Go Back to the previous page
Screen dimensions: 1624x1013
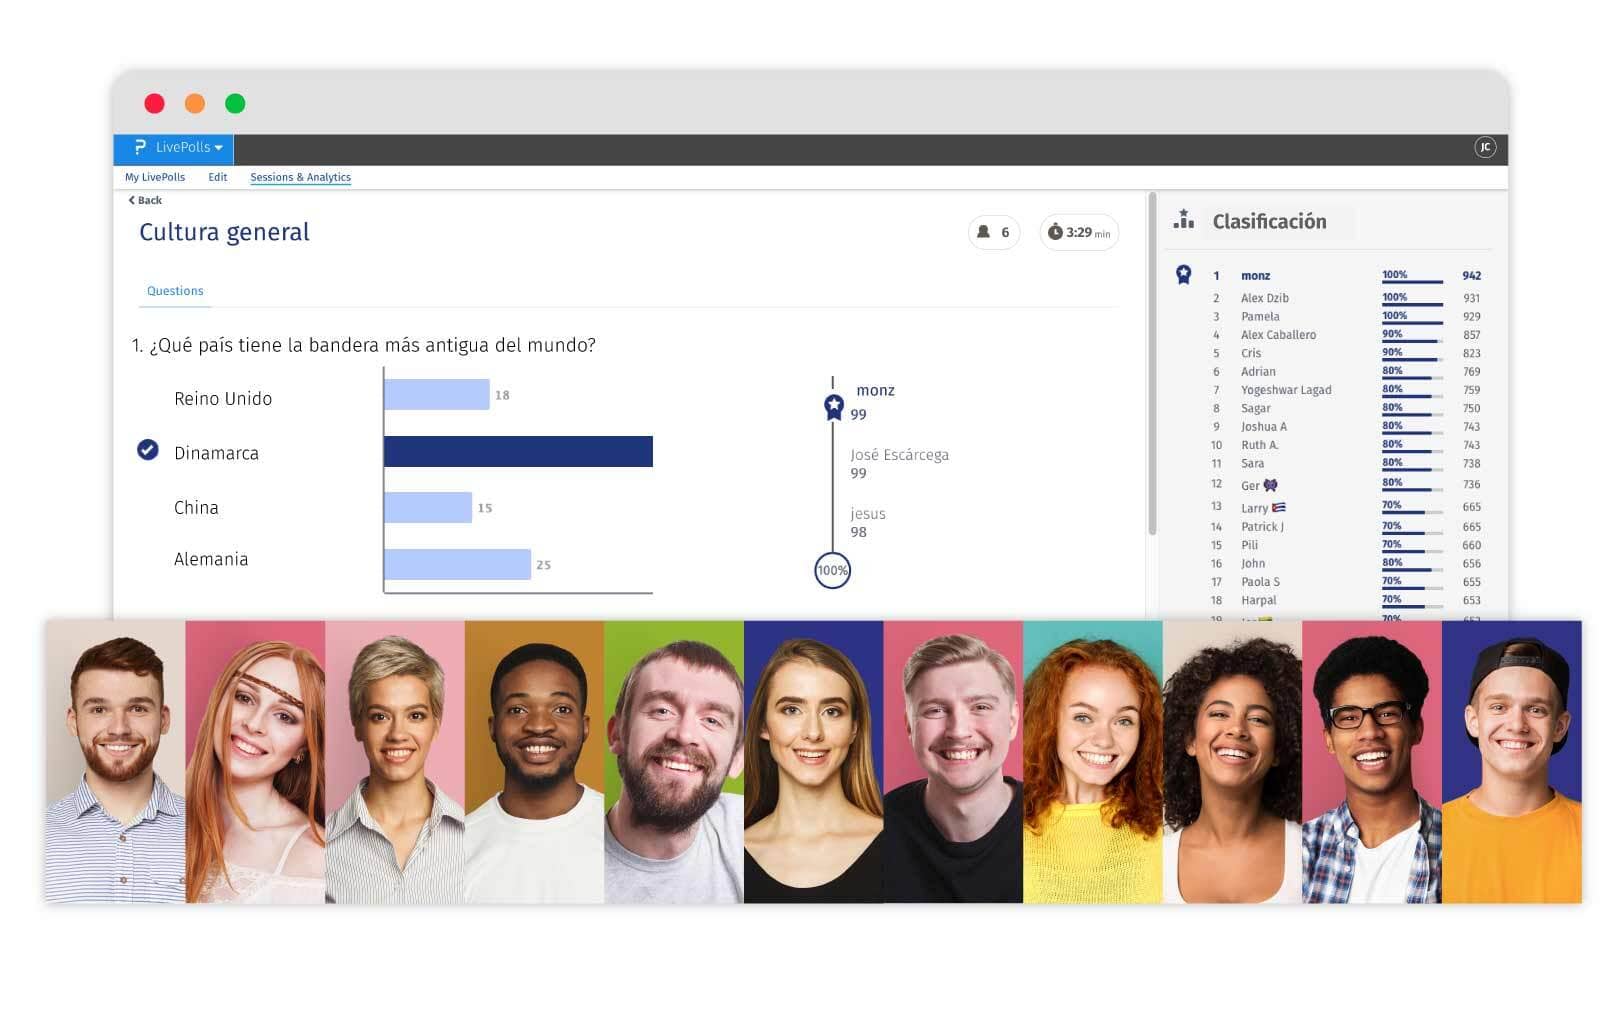[x=145, y=200]
